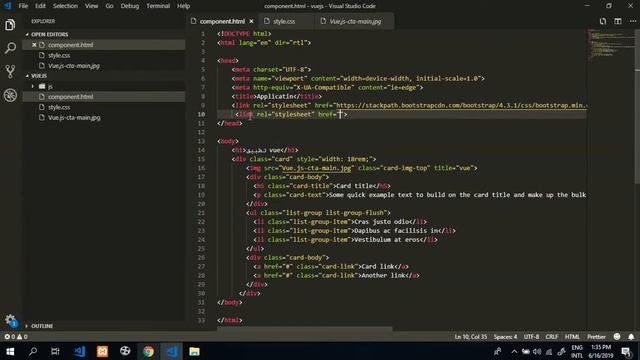
Task: Click Ln 10, Col 35 in status bar
Action: (471, 337)
